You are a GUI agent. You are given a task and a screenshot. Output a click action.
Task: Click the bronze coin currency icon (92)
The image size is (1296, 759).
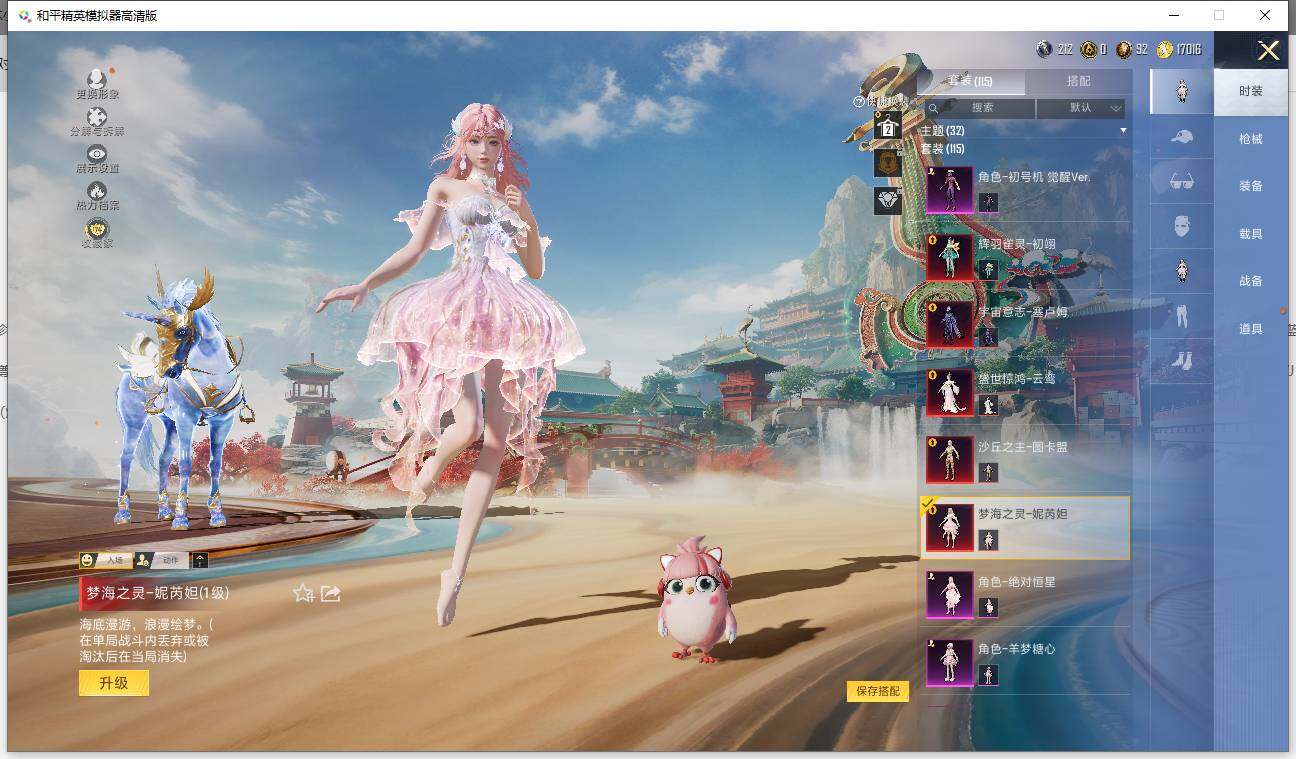point(1124,49)
